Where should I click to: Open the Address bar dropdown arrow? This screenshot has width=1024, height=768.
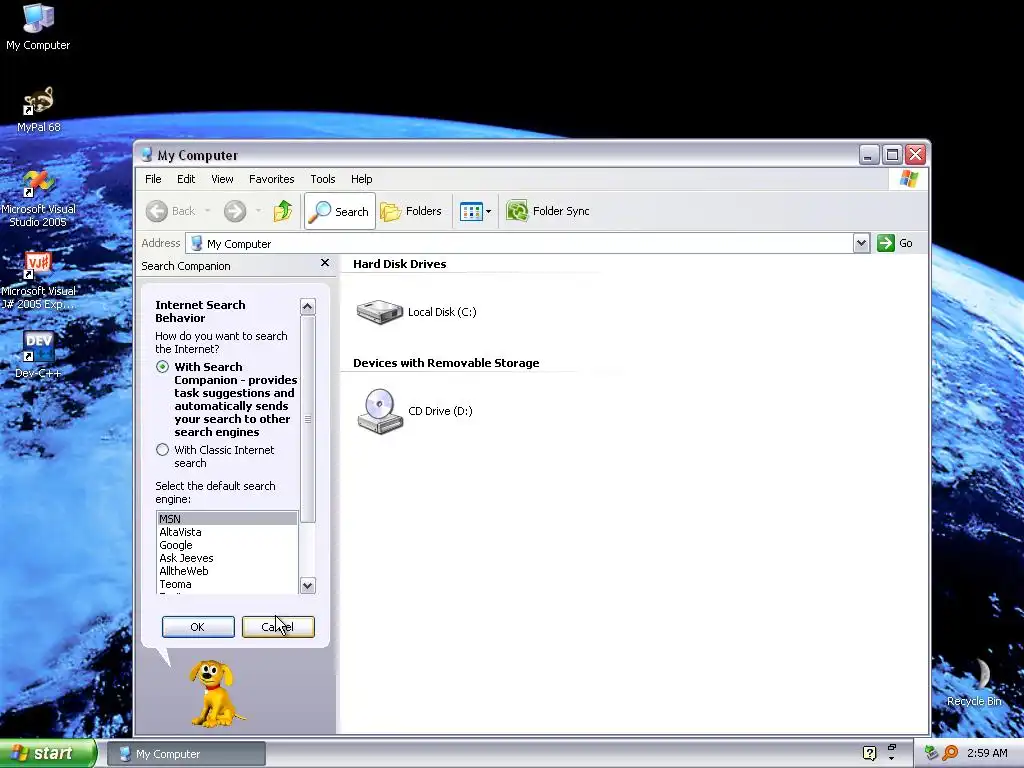[861, 244]
